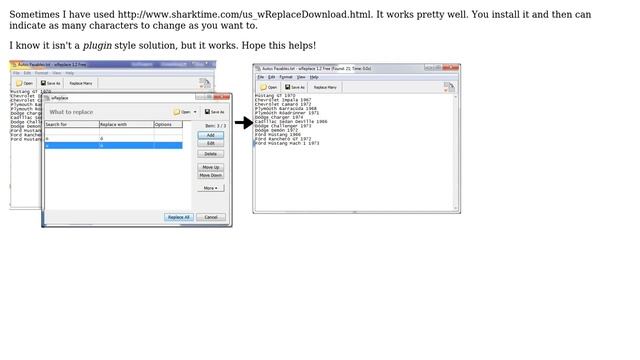
Task: Click the scroll-up arrow in right window
Action: (x=456, y=97)
